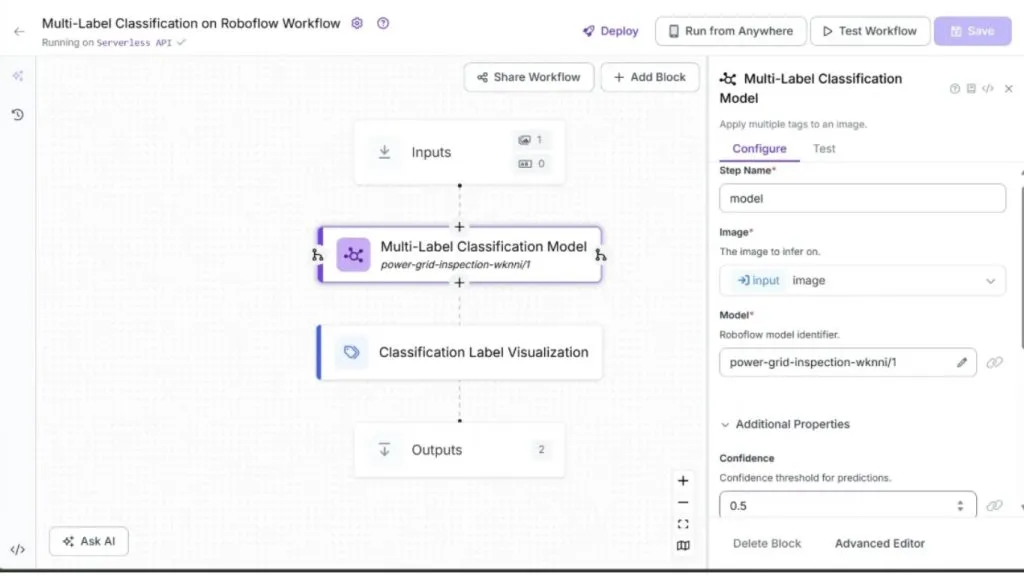The height and width of the screenshot is (576, 1024).
Task: Click Serverless API link
Action: pos(134,43)
